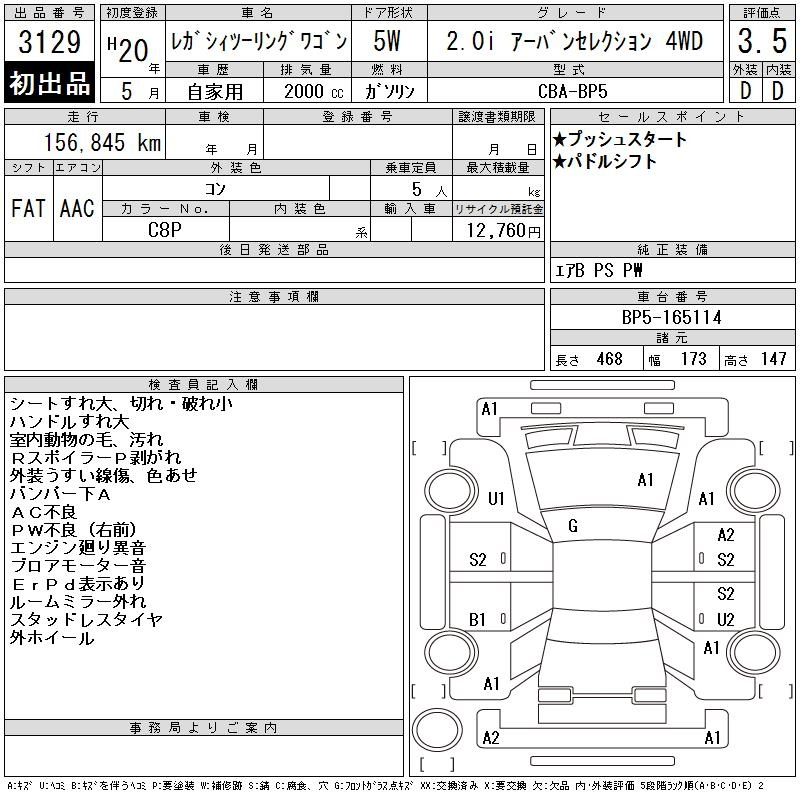Select note 外ホイール

click(x=52, y=638)
